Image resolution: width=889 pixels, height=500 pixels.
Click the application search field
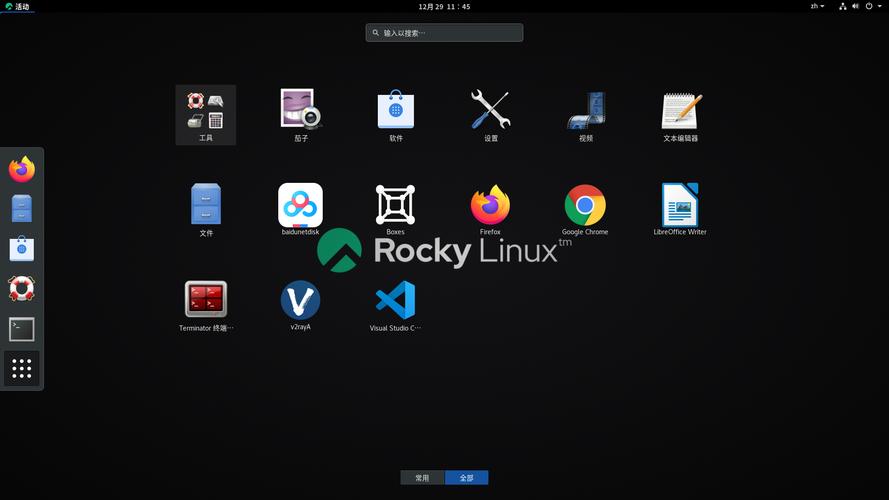coord(444,33)
